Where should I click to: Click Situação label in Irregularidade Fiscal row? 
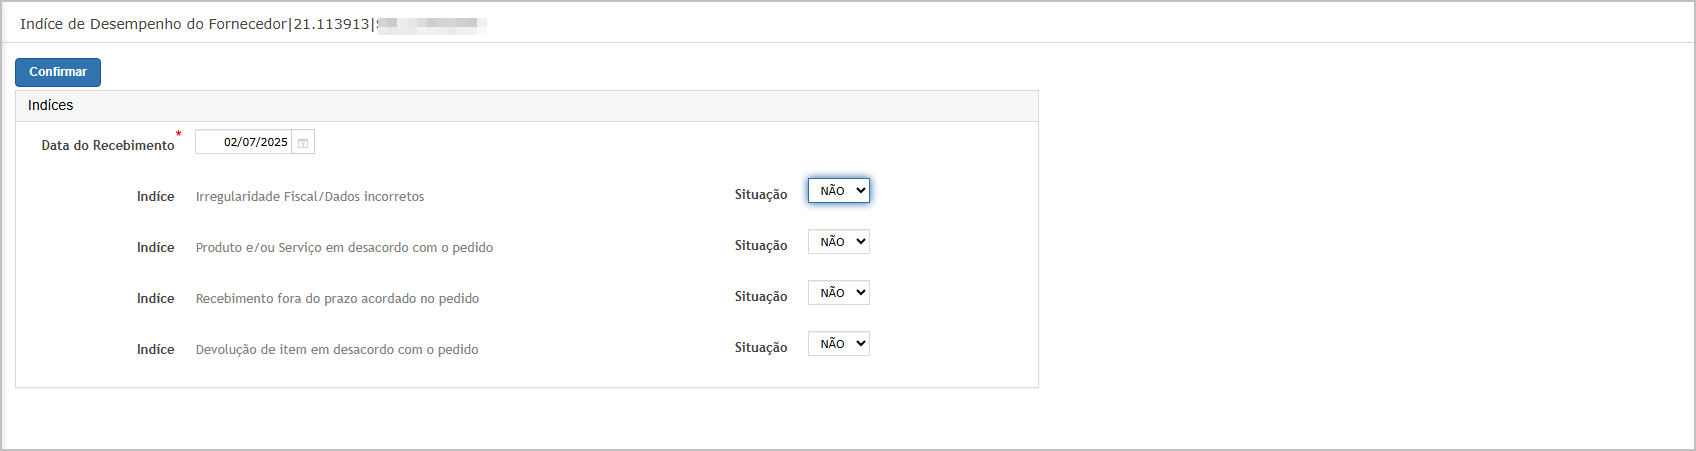tap(761, 195)
